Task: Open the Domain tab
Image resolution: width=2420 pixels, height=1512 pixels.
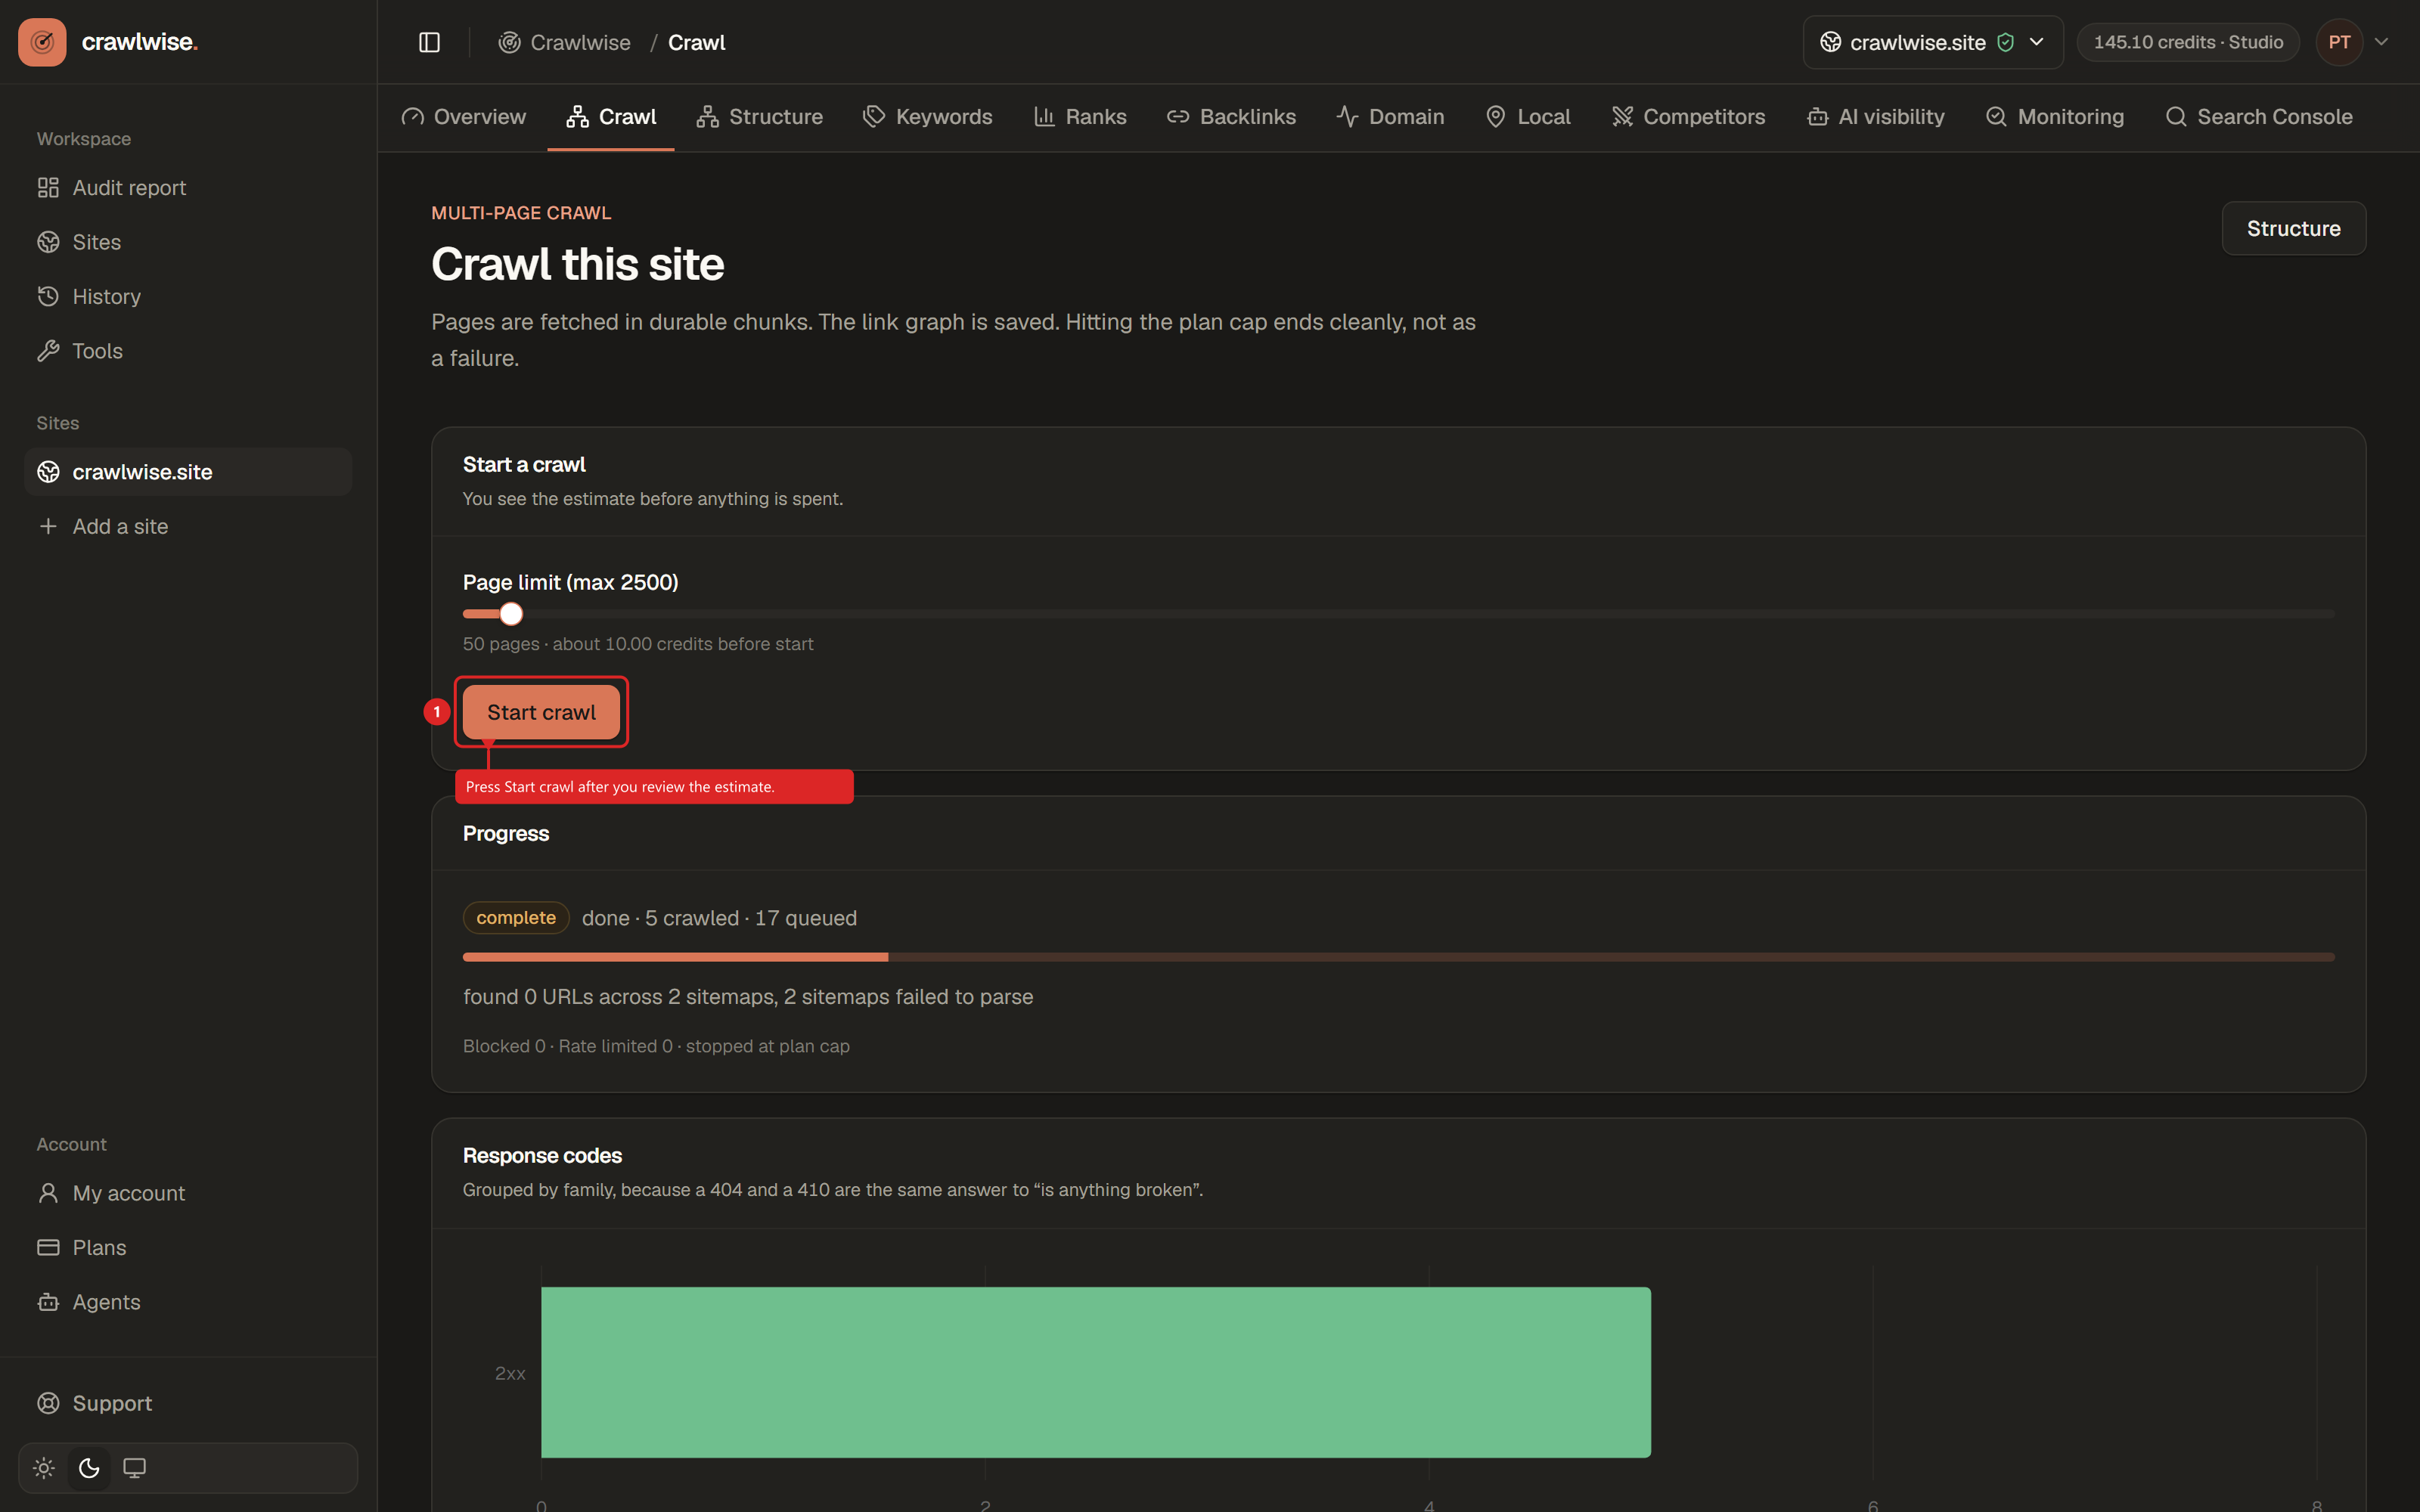Action: point(1391,117)
